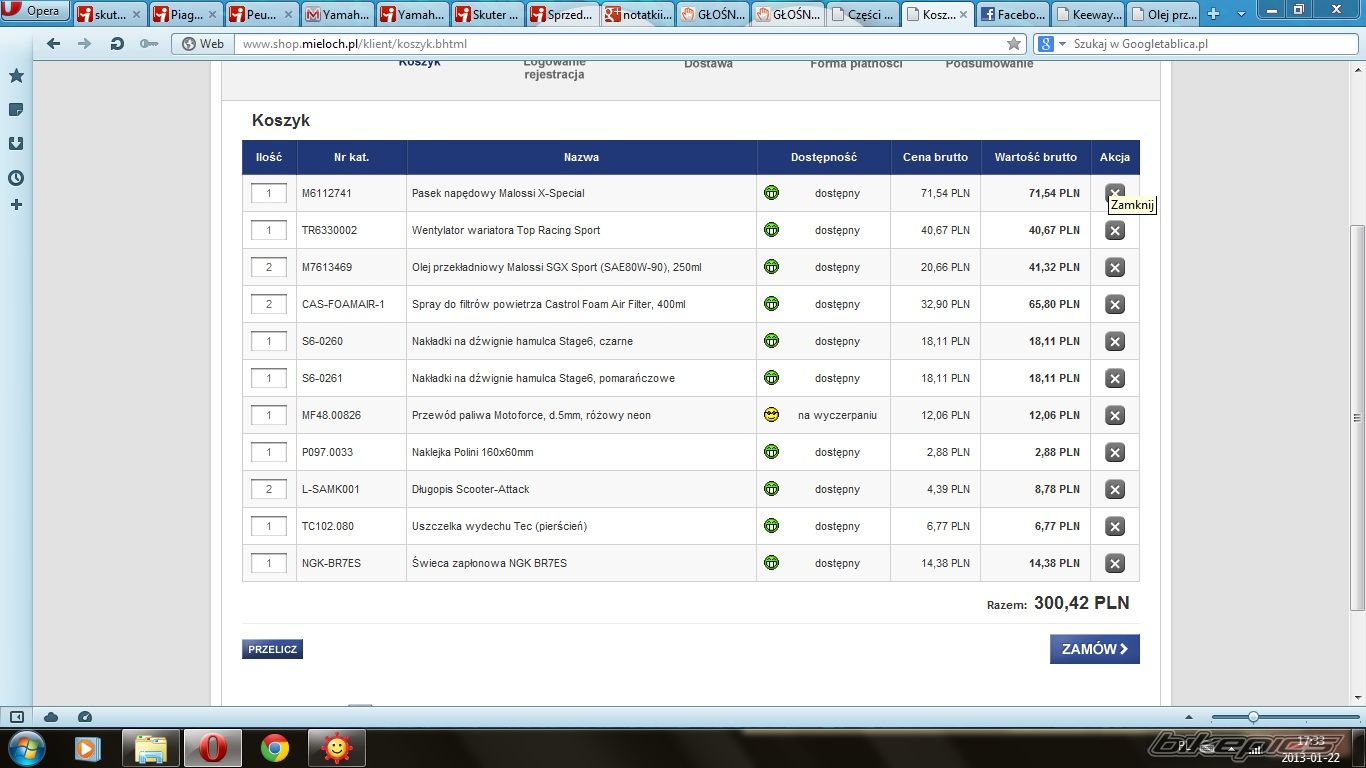The width and height of the screenshot is (1366, 768).
Task: Switch to the Skuter... tab
Action: (487, 15)
